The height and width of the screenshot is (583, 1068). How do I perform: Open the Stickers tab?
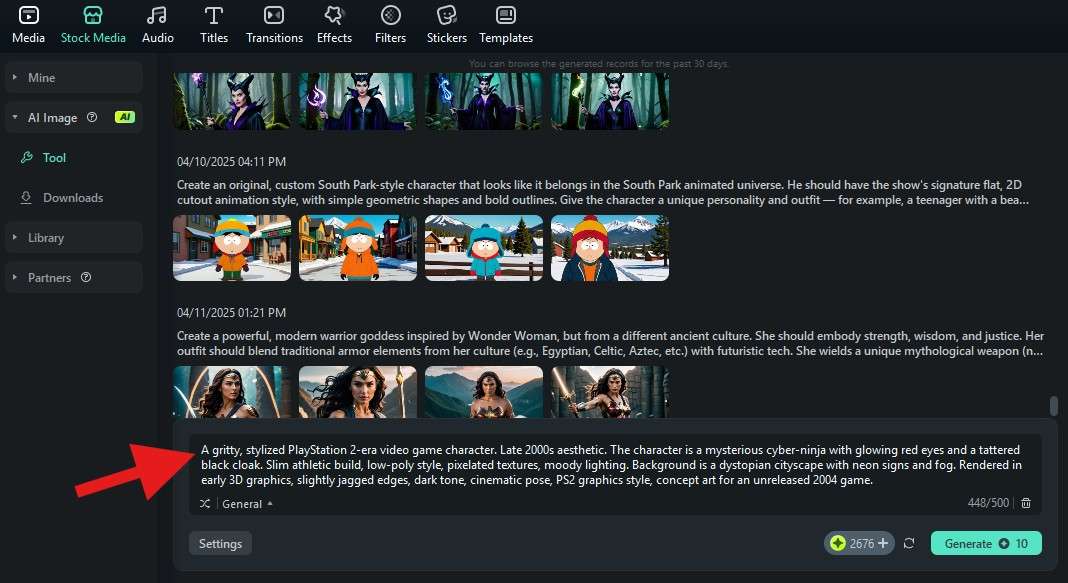click(x=447, y=25)
